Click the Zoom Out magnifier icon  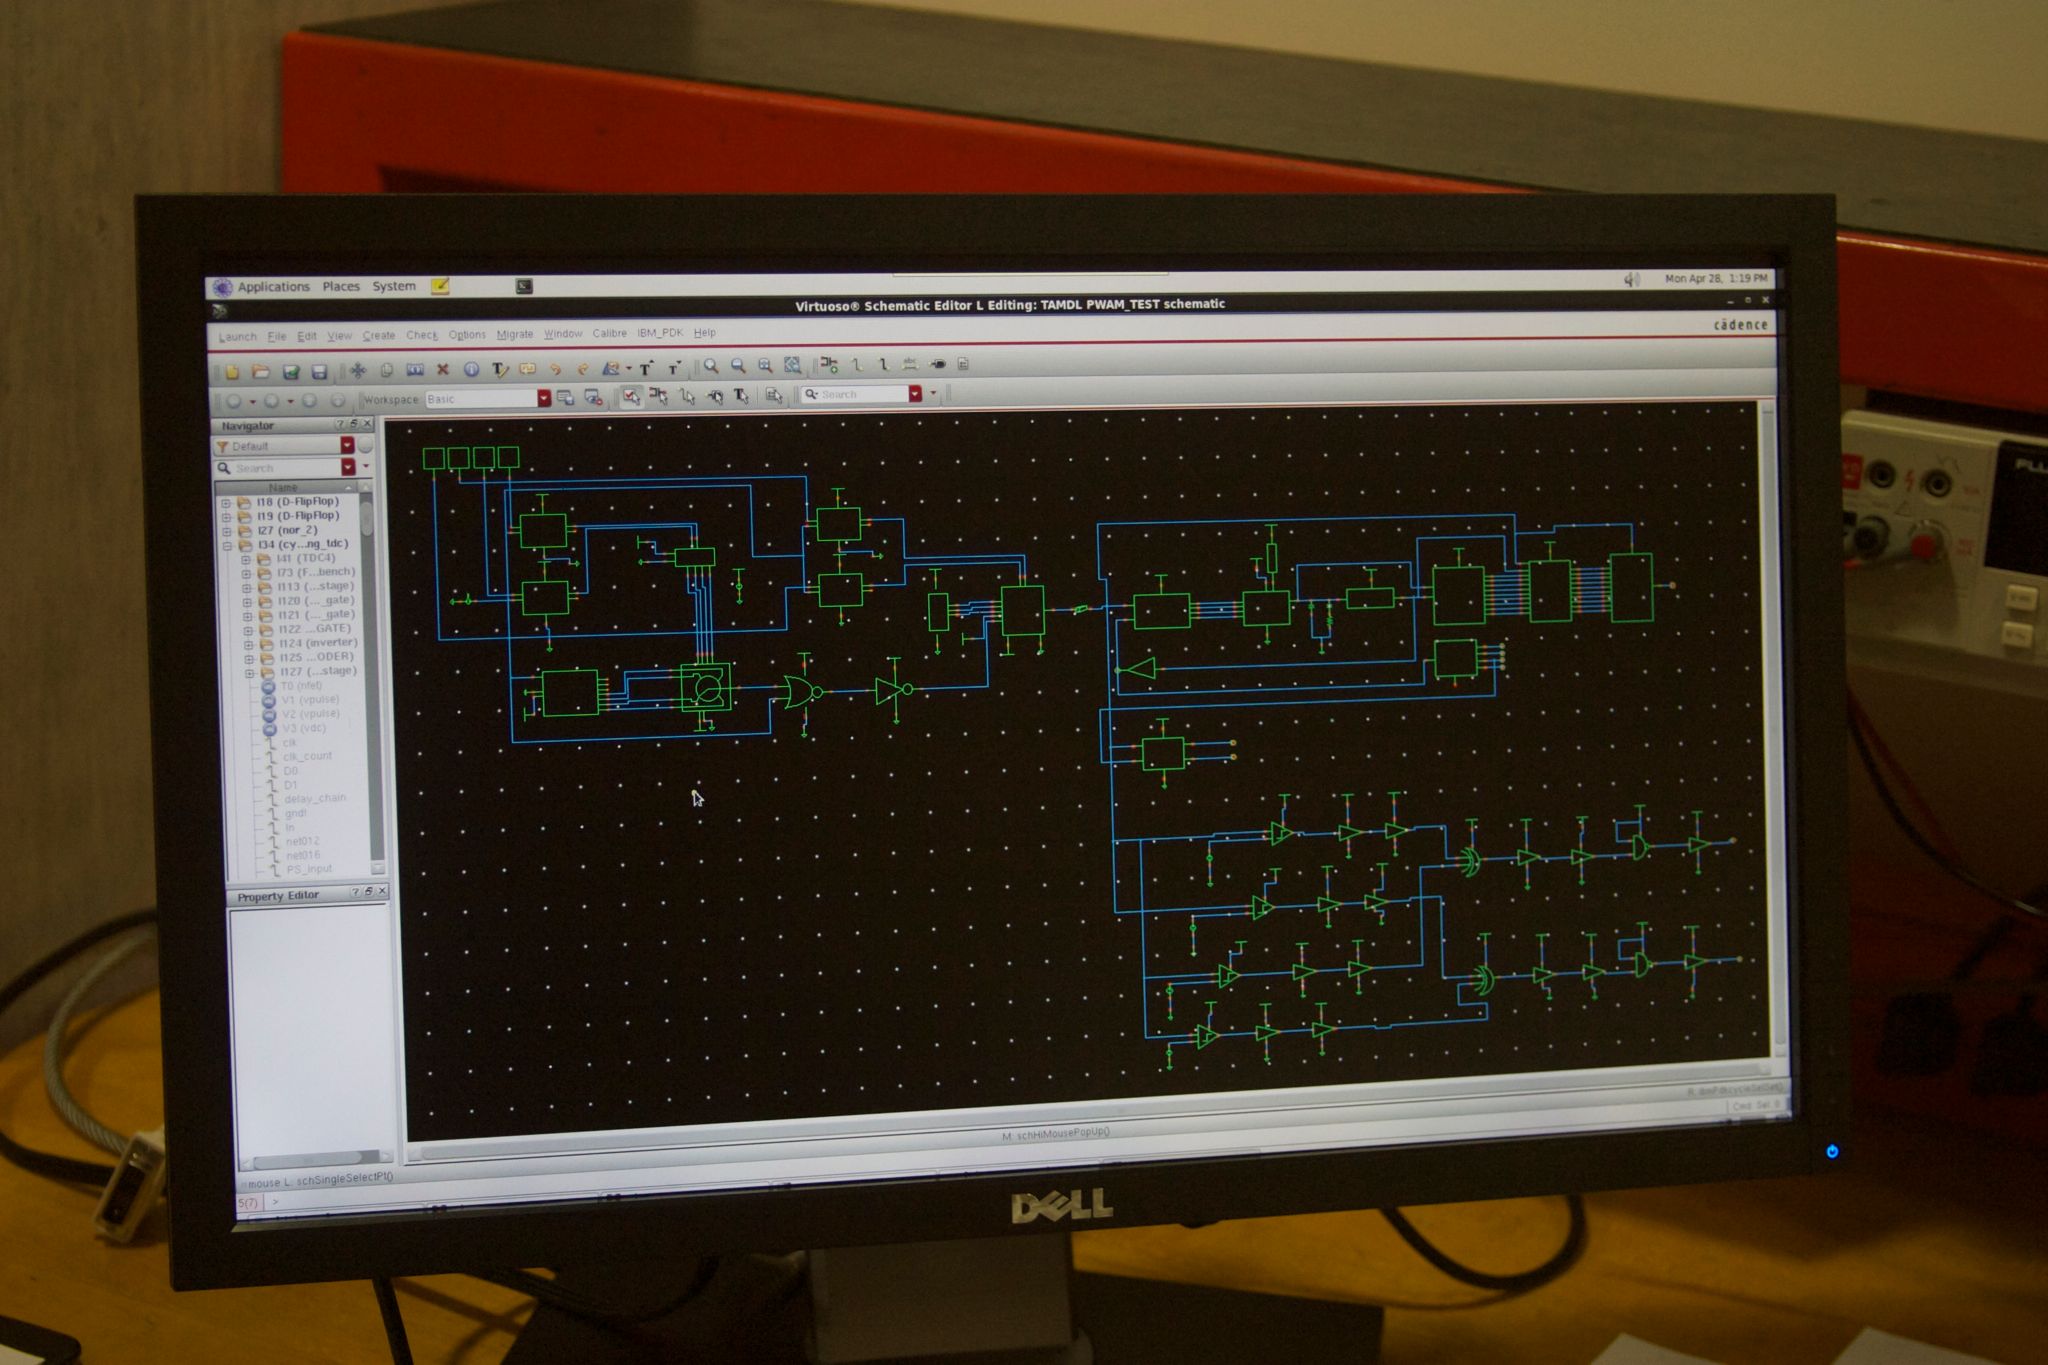click(738, 366)
